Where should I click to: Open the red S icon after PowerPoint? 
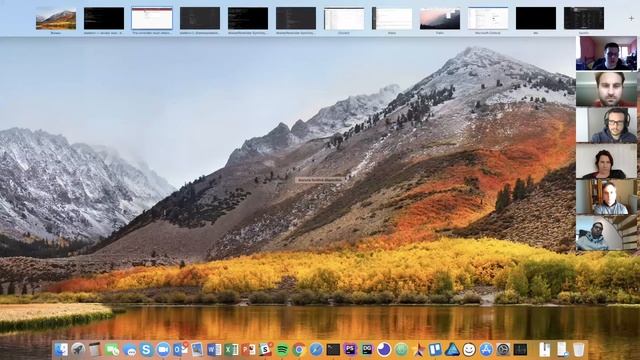(x=265, y=350)
